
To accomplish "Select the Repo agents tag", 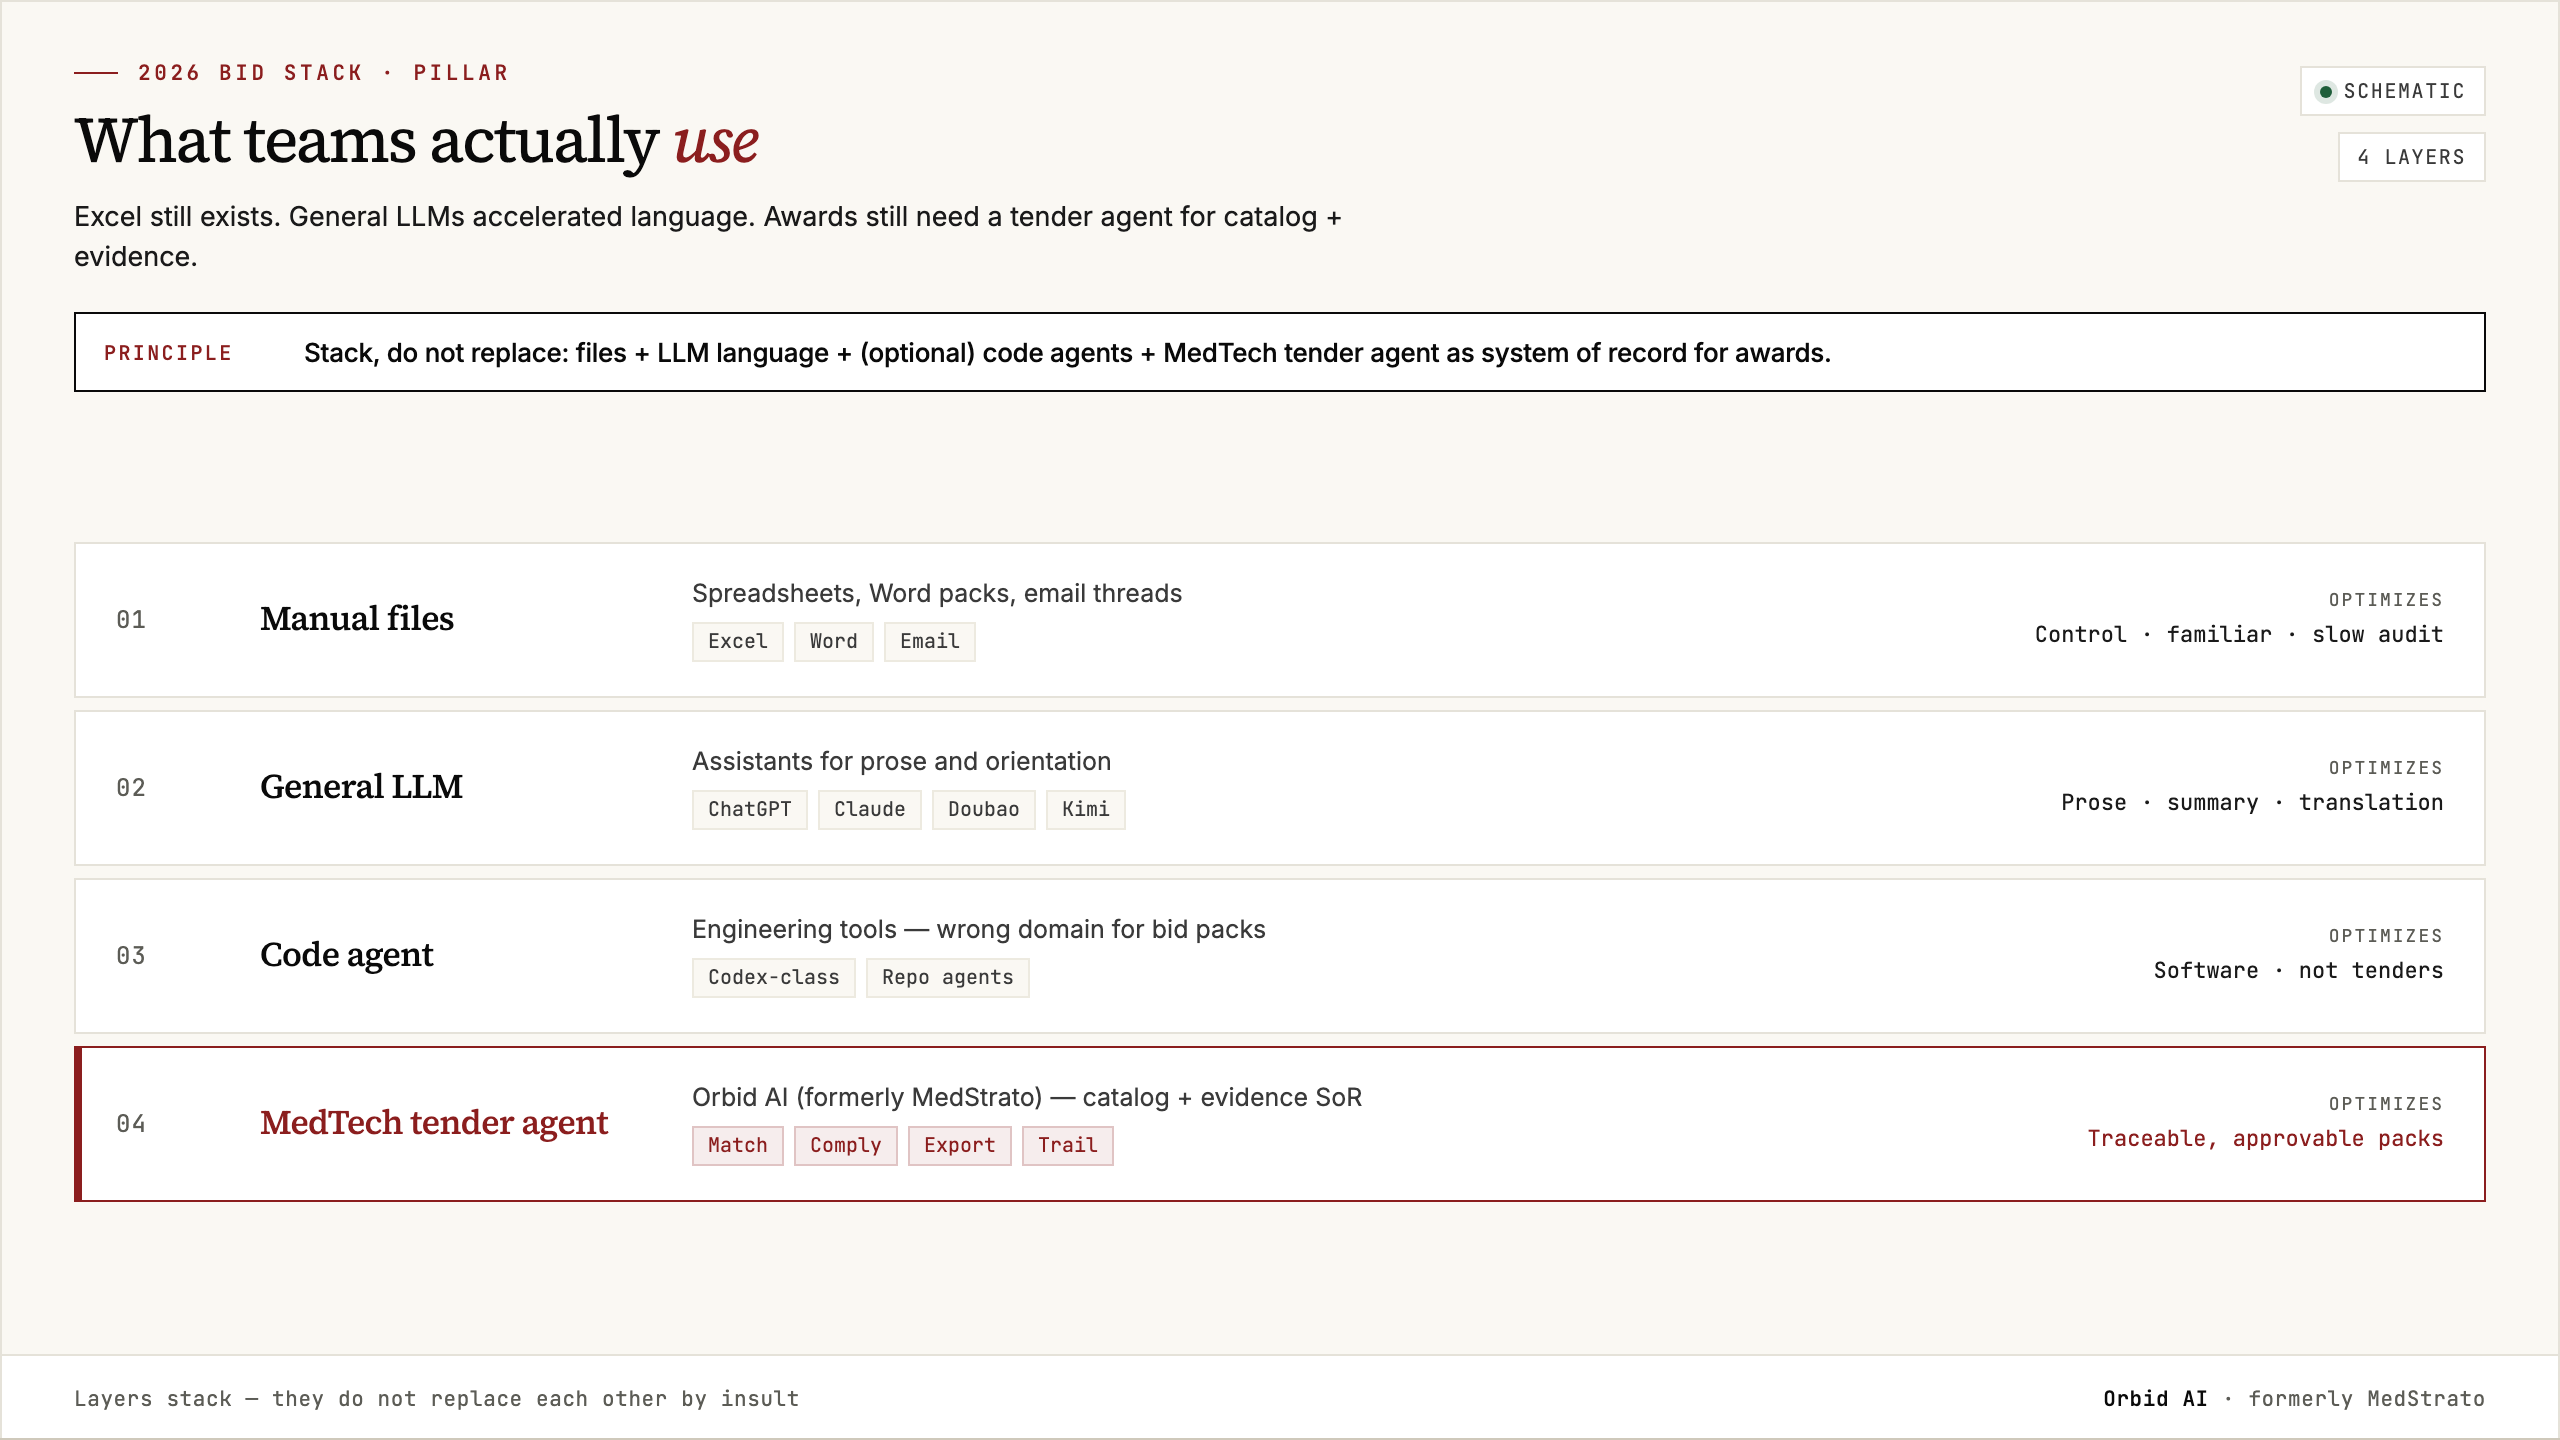I will click(x=948, y=977).
